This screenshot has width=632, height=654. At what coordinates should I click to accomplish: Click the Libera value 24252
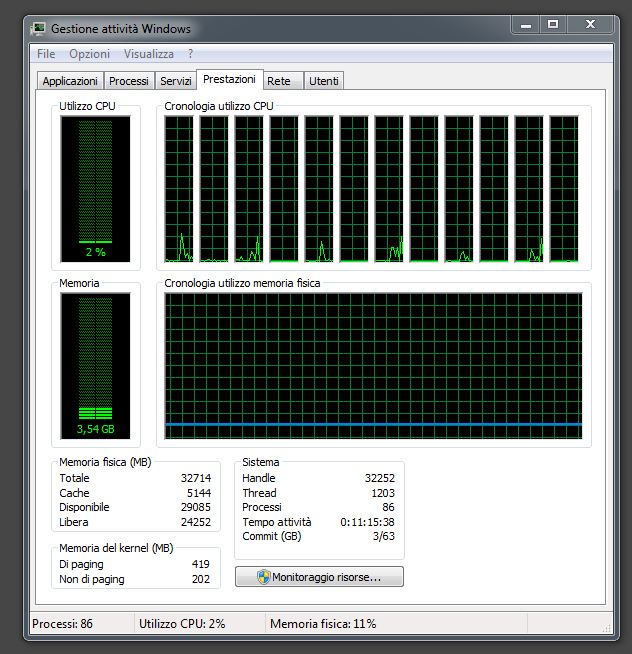coord(196,522)
